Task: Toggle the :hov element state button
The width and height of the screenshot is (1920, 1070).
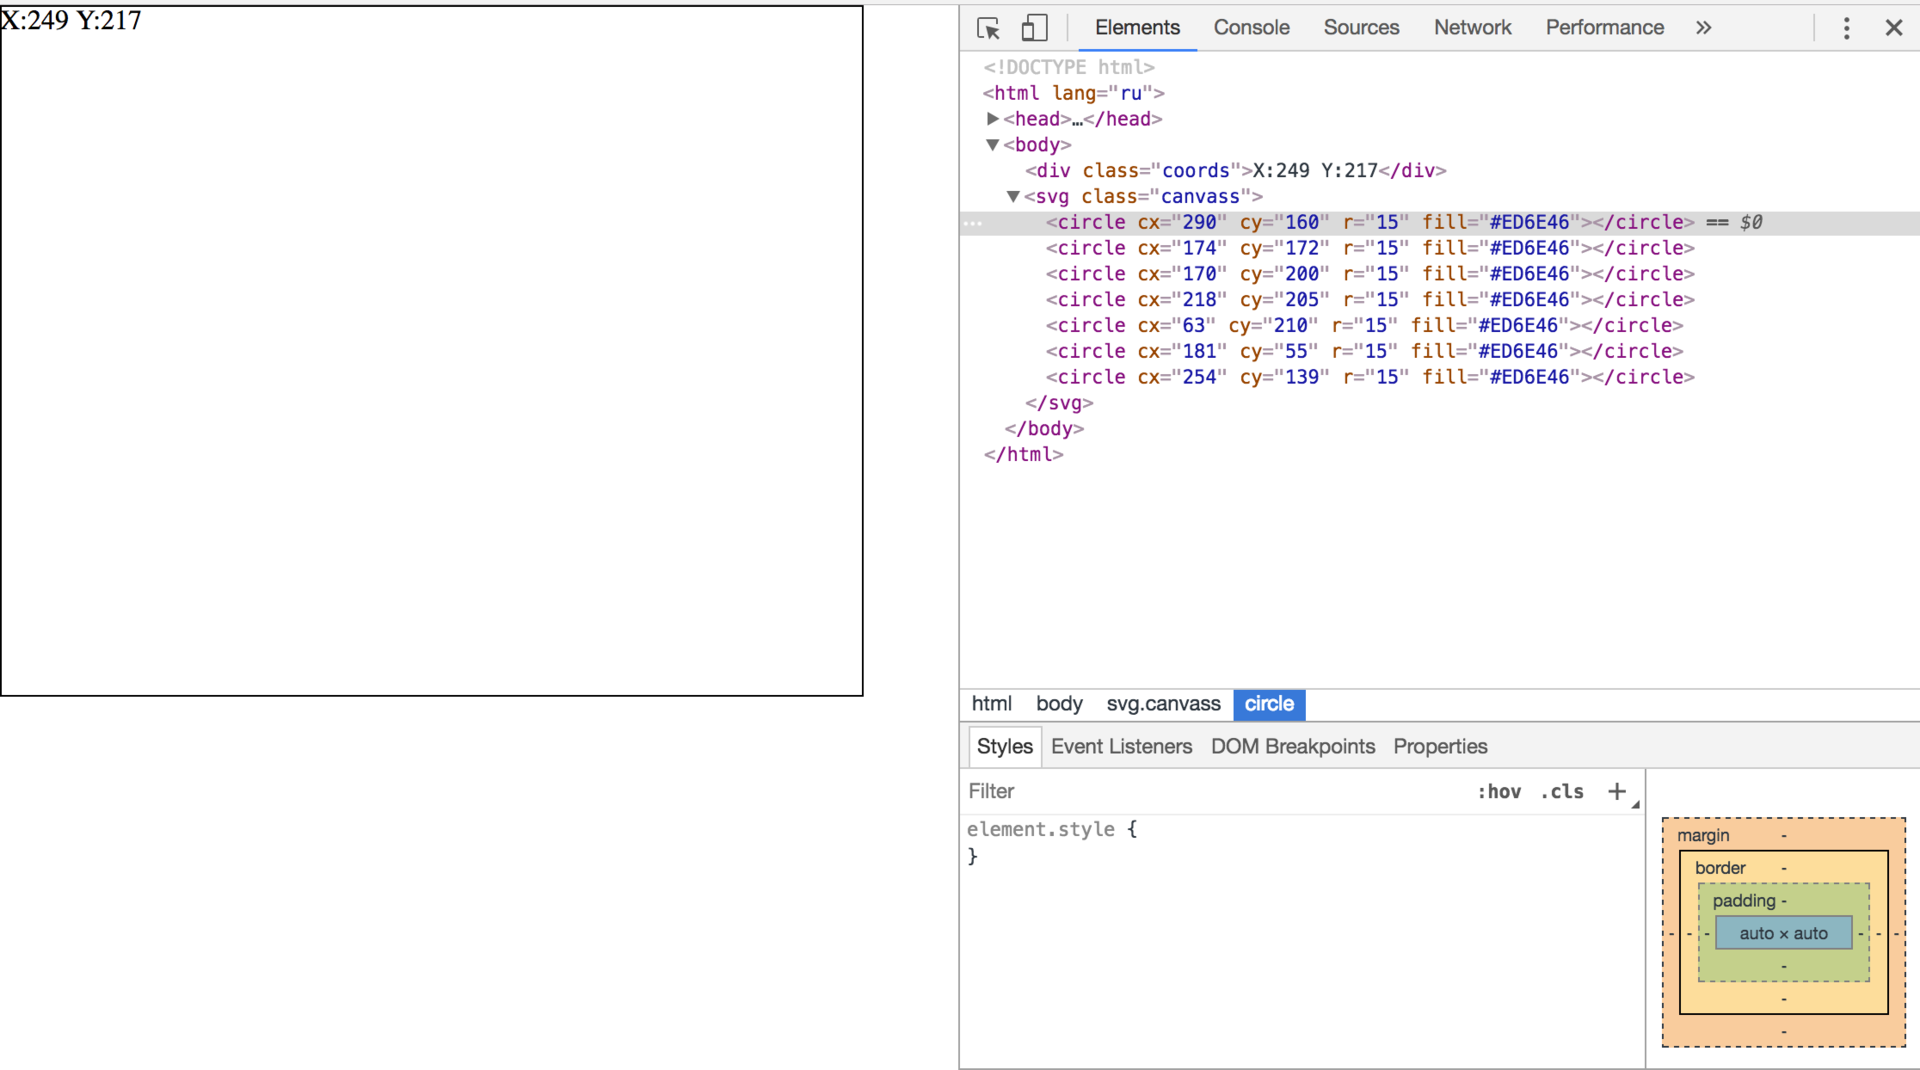Action: (x=1499, y=791)
